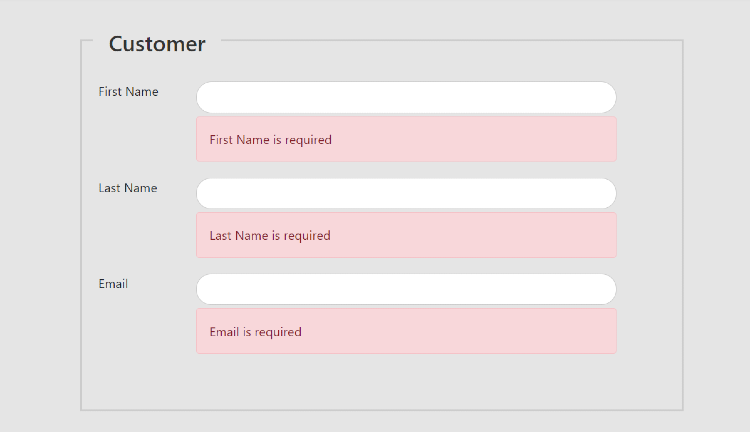Click the "Email is required" error message
This screenshot has height=432, width=750.
pyautogui.click(x=406, y=332)
